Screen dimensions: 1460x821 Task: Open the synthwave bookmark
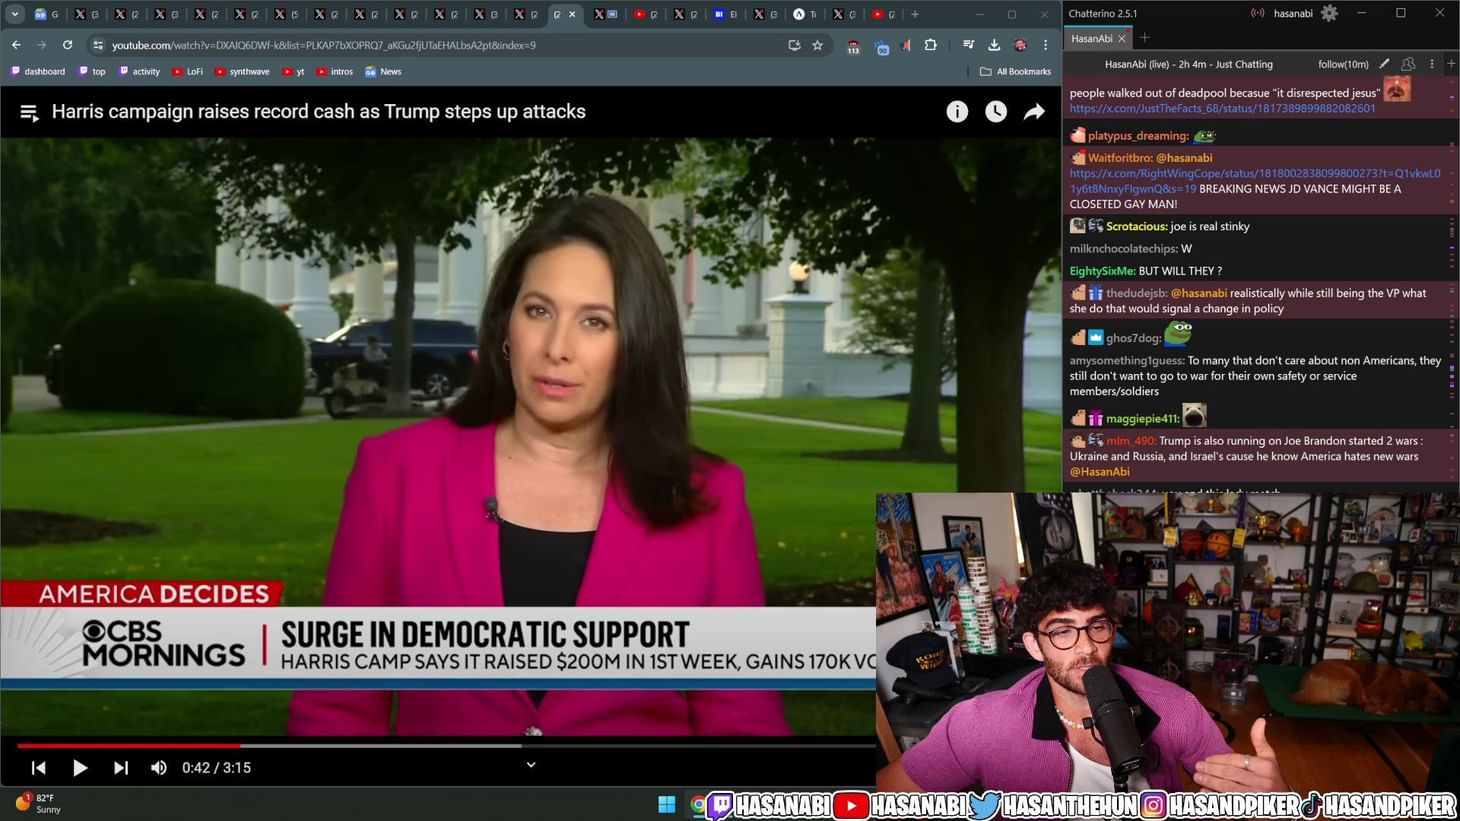click(x=242, y=72)
